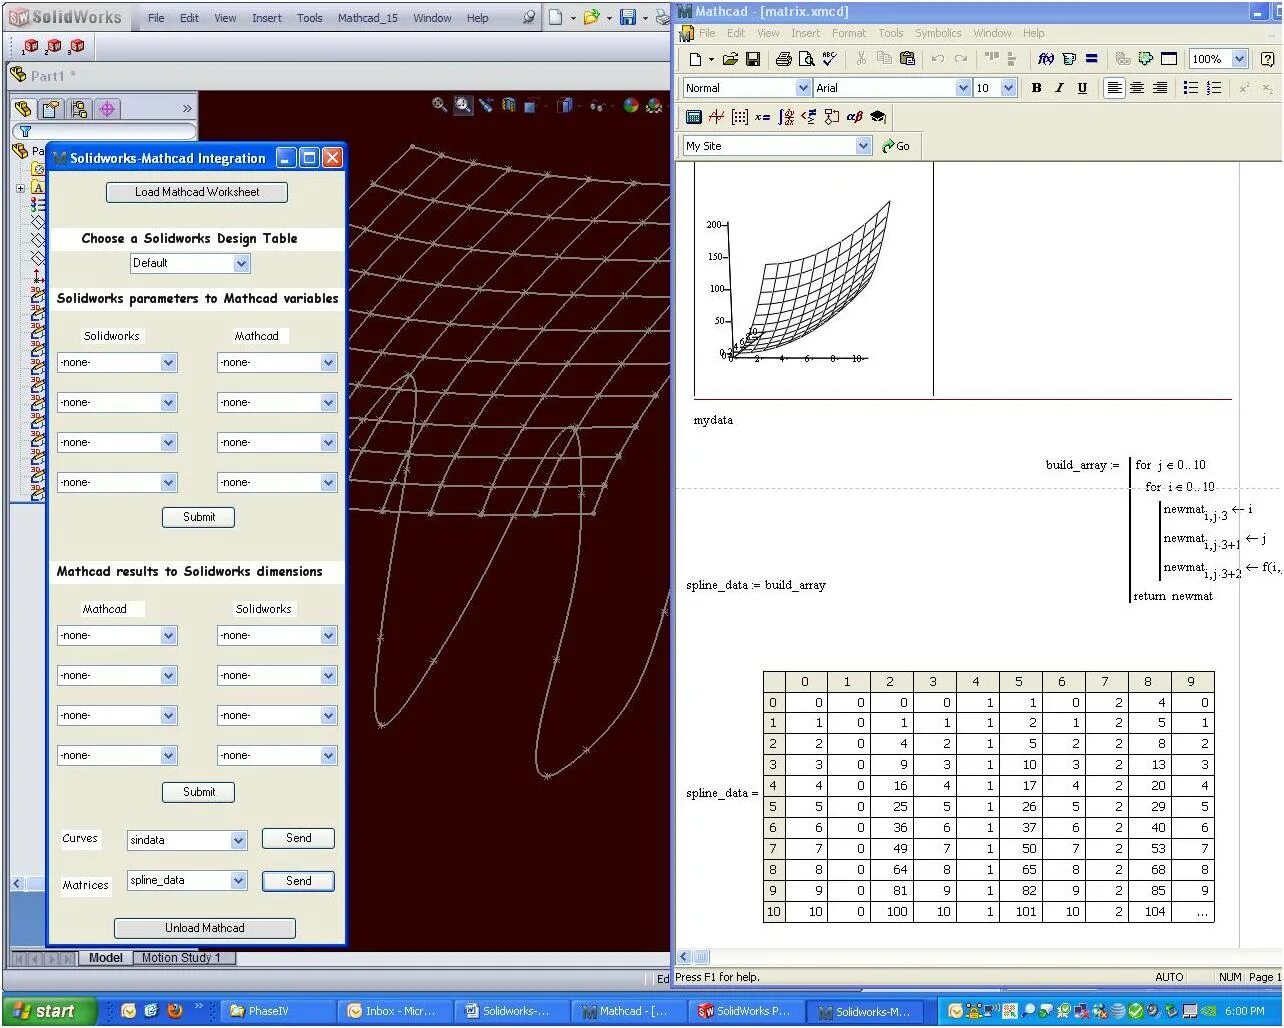Image resolution: width=1284 pixels, height=1028 pixels.
Task: Open the Greek symbols (αβ) toolbar icon
Action: click(855, 117)
